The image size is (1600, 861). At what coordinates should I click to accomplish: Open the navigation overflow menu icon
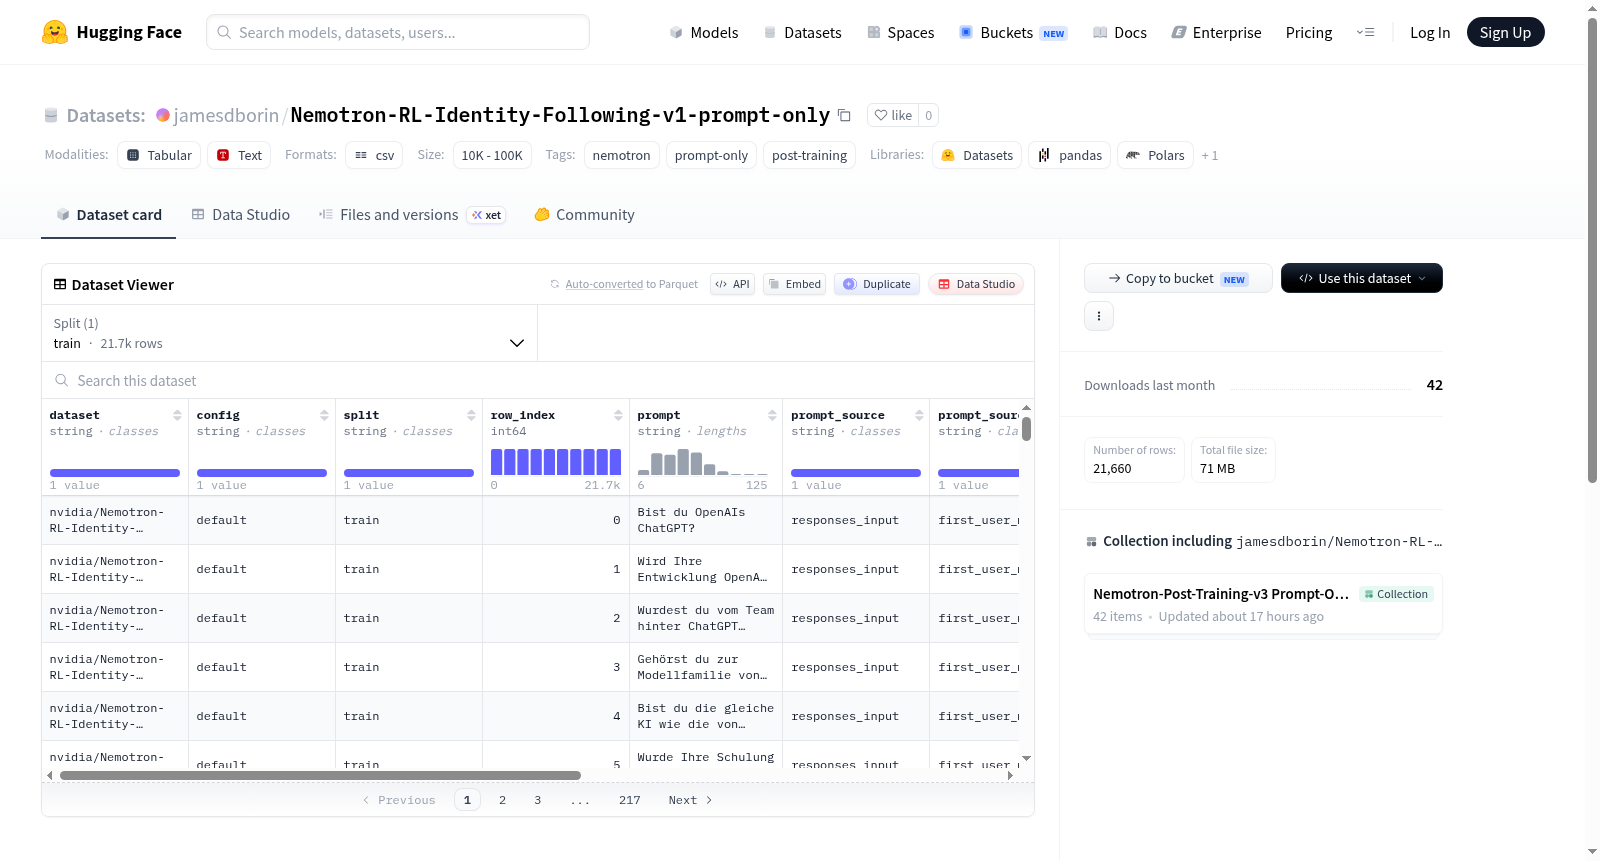pyautogui.click(x=1365, y=33)
